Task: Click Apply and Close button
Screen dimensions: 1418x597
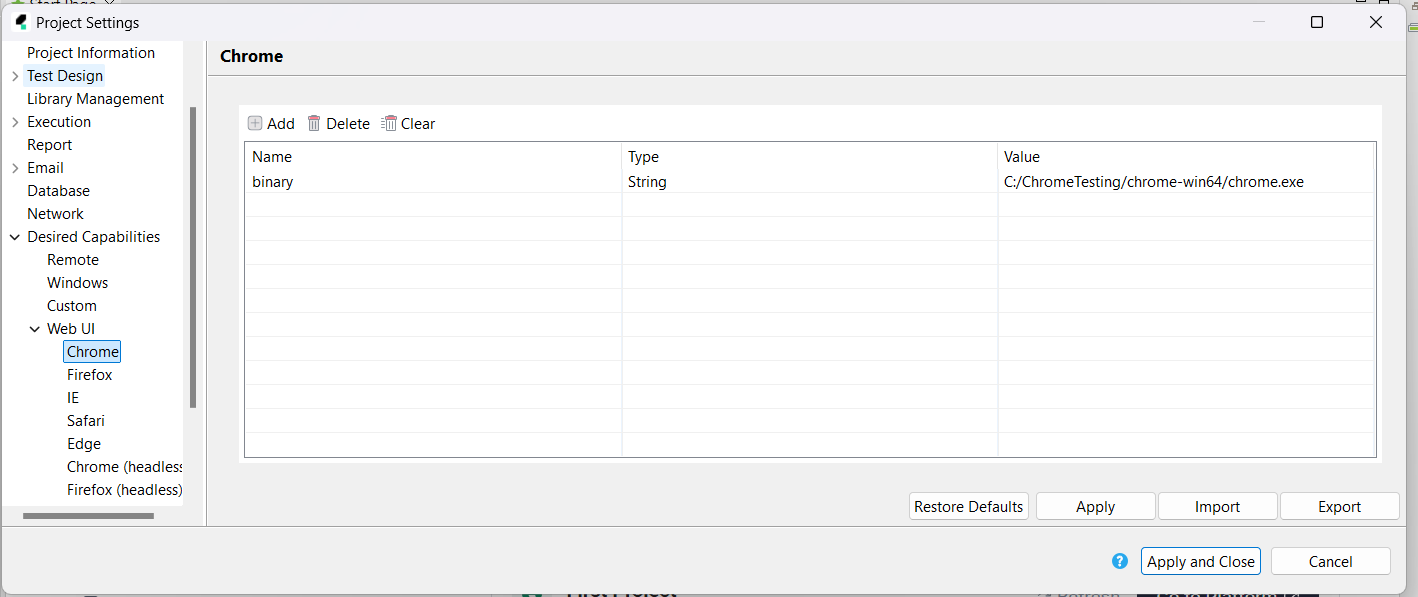Action: tap(1200, 561)
